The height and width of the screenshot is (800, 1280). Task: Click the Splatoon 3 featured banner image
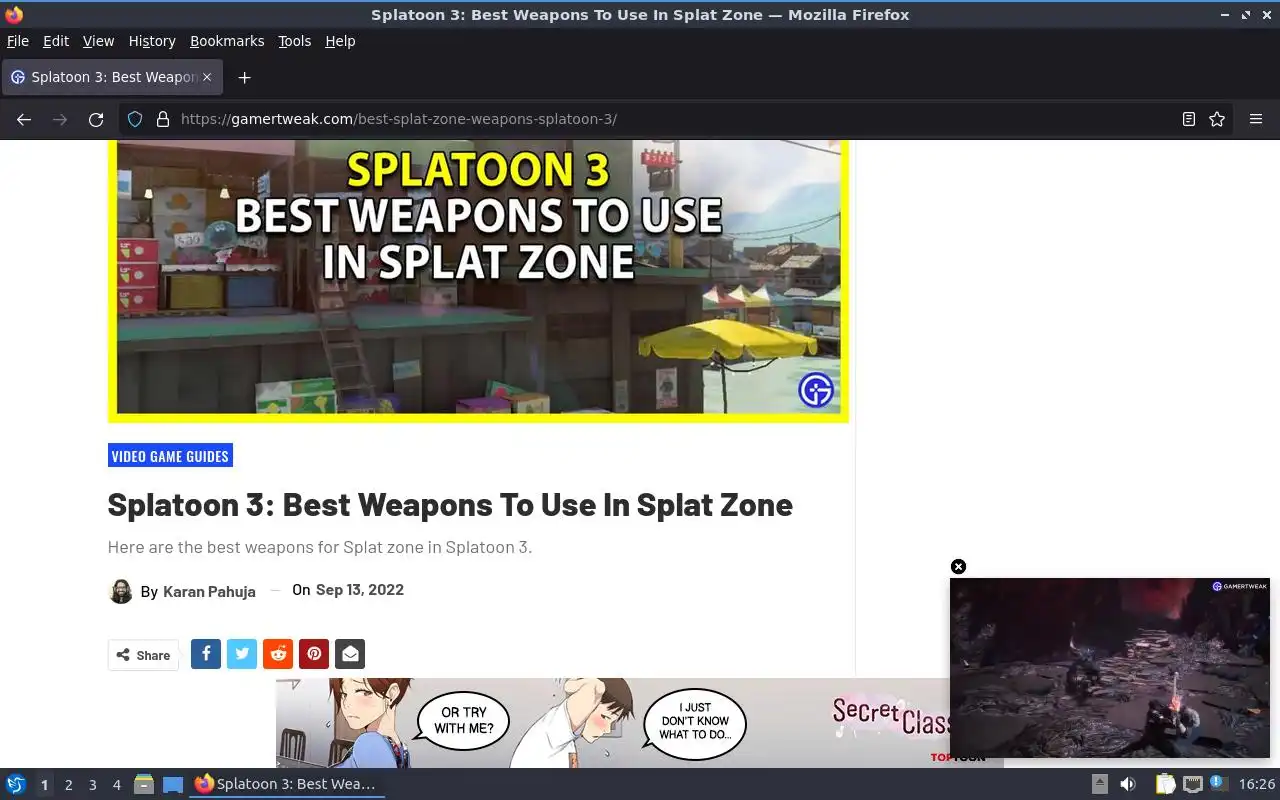[478, 280]
